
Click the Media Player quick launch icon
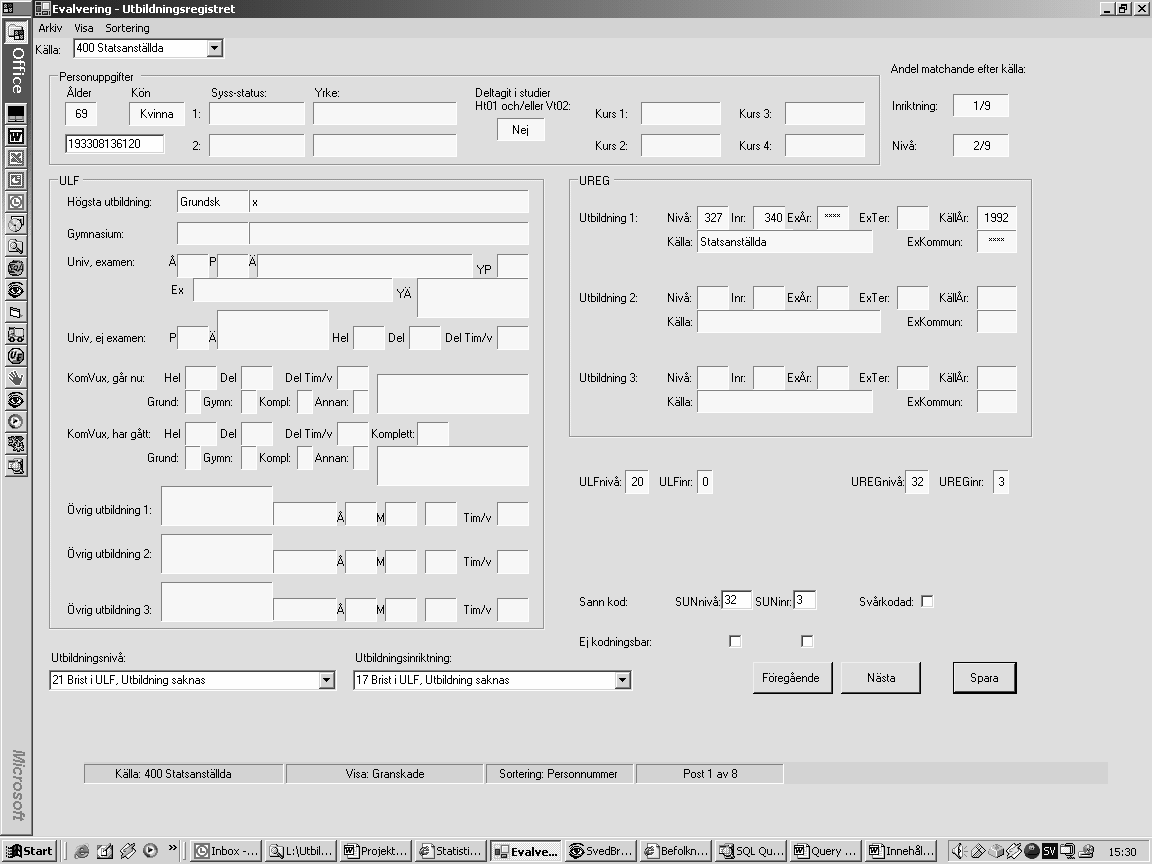coord(151,851)
